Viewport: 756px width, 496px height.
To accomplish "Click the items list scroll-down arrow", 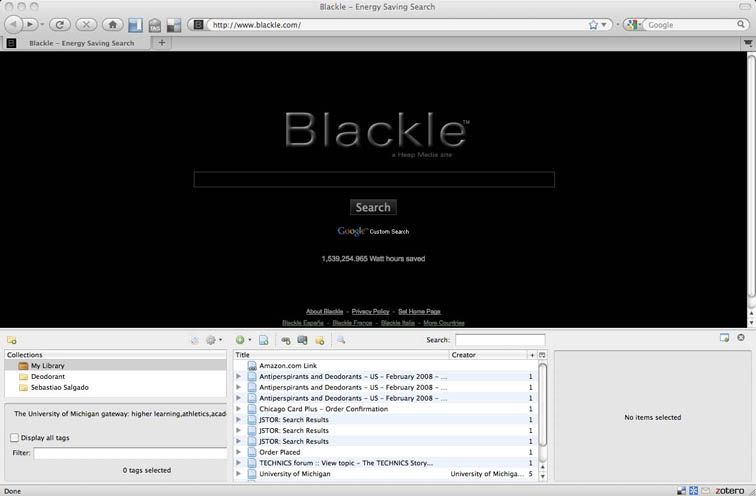I will point(542,476).
